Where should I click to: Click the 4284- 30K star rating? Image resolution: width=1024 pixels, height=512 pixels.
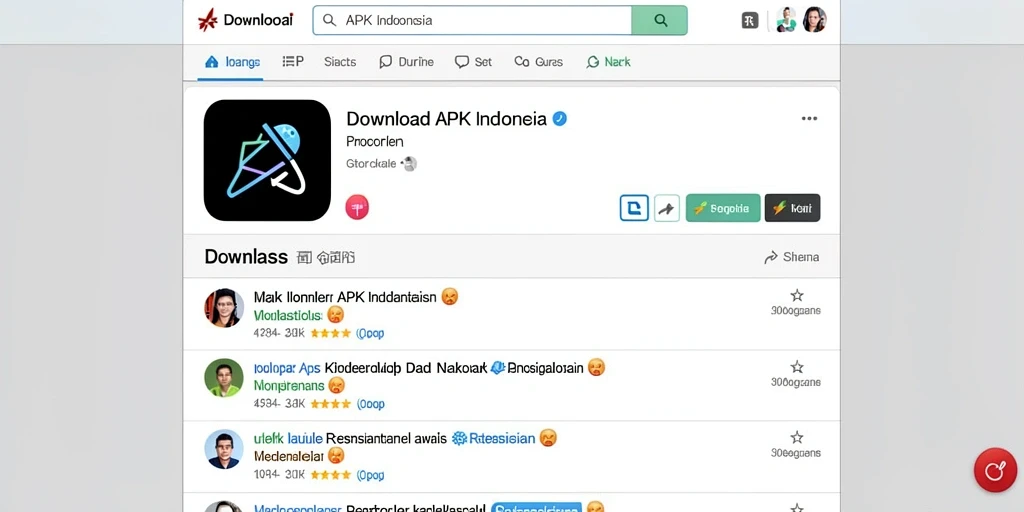tap(330, 334)
